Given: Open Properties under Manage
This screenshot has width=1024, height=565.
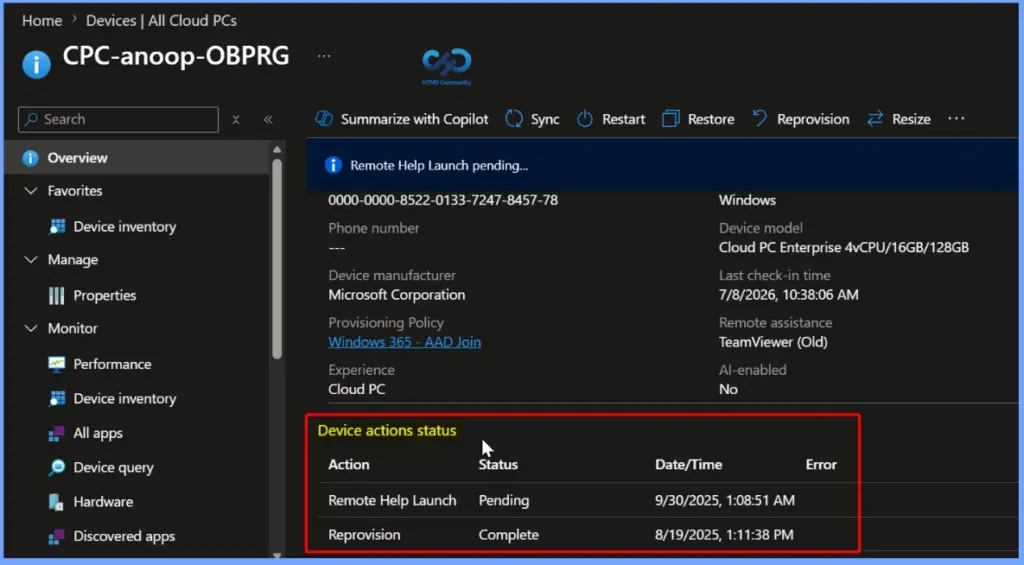Looking at the screenshot, I should 104,295.
